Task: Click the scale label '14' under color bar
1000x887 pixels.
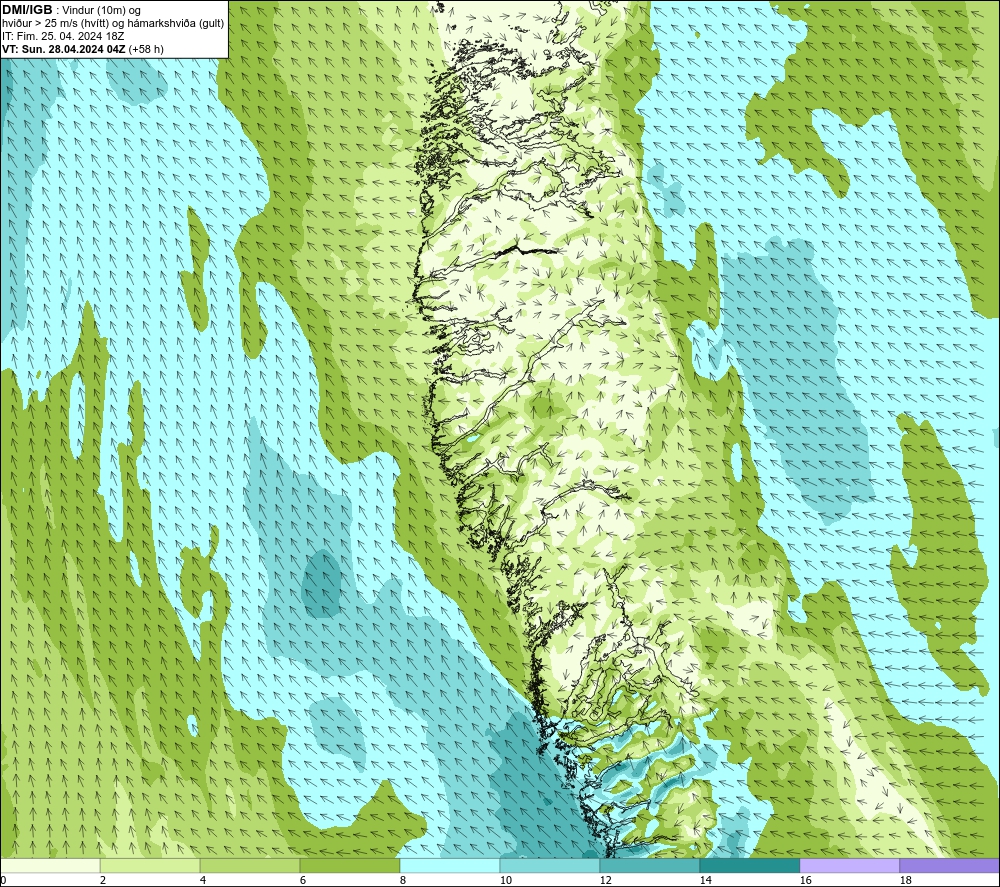Action: (705, 880)
